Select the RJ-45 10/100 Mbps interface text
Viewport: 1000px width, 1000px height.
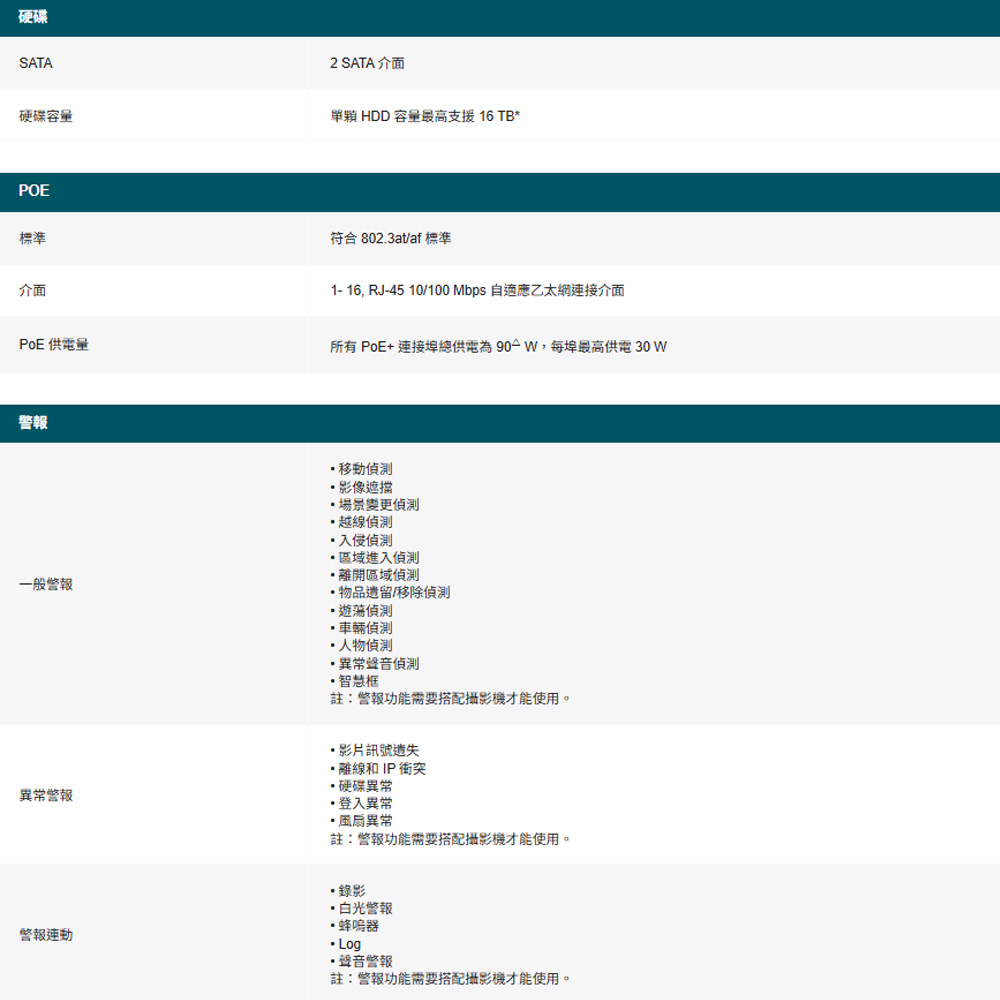click(x=477, y=291)
